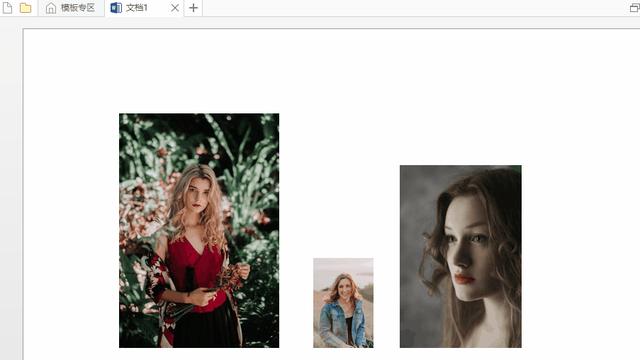Close the 文档1 tab

coord(175,8)
